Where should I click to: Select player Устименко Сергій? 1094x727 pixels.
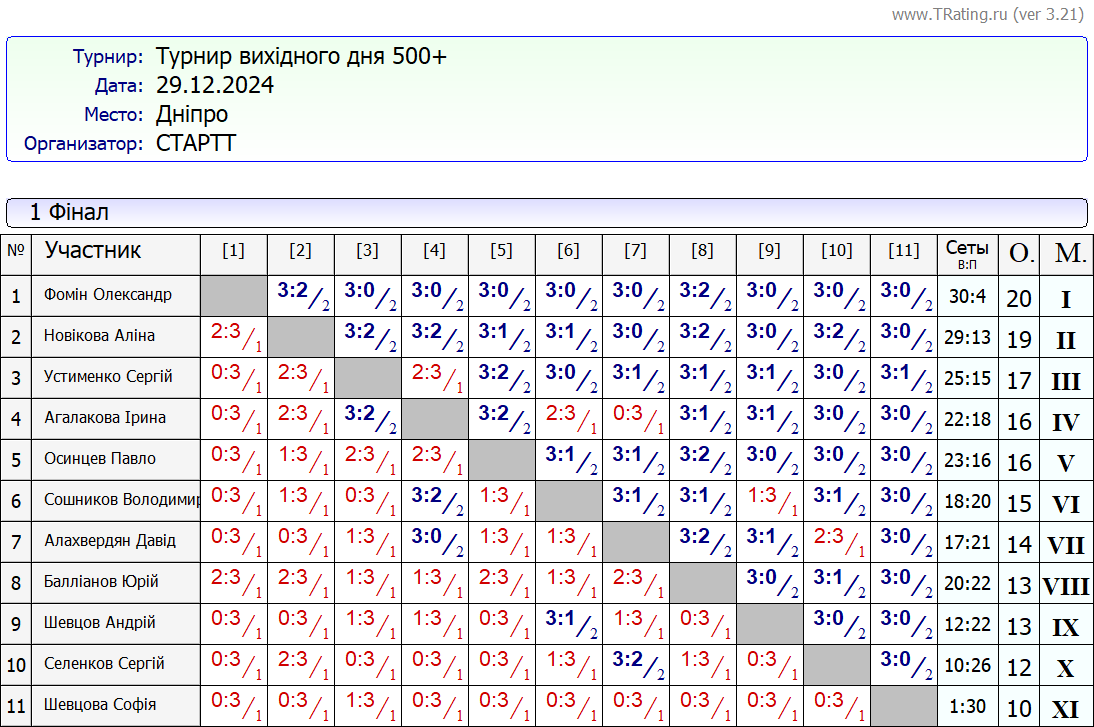coord(108,377)
